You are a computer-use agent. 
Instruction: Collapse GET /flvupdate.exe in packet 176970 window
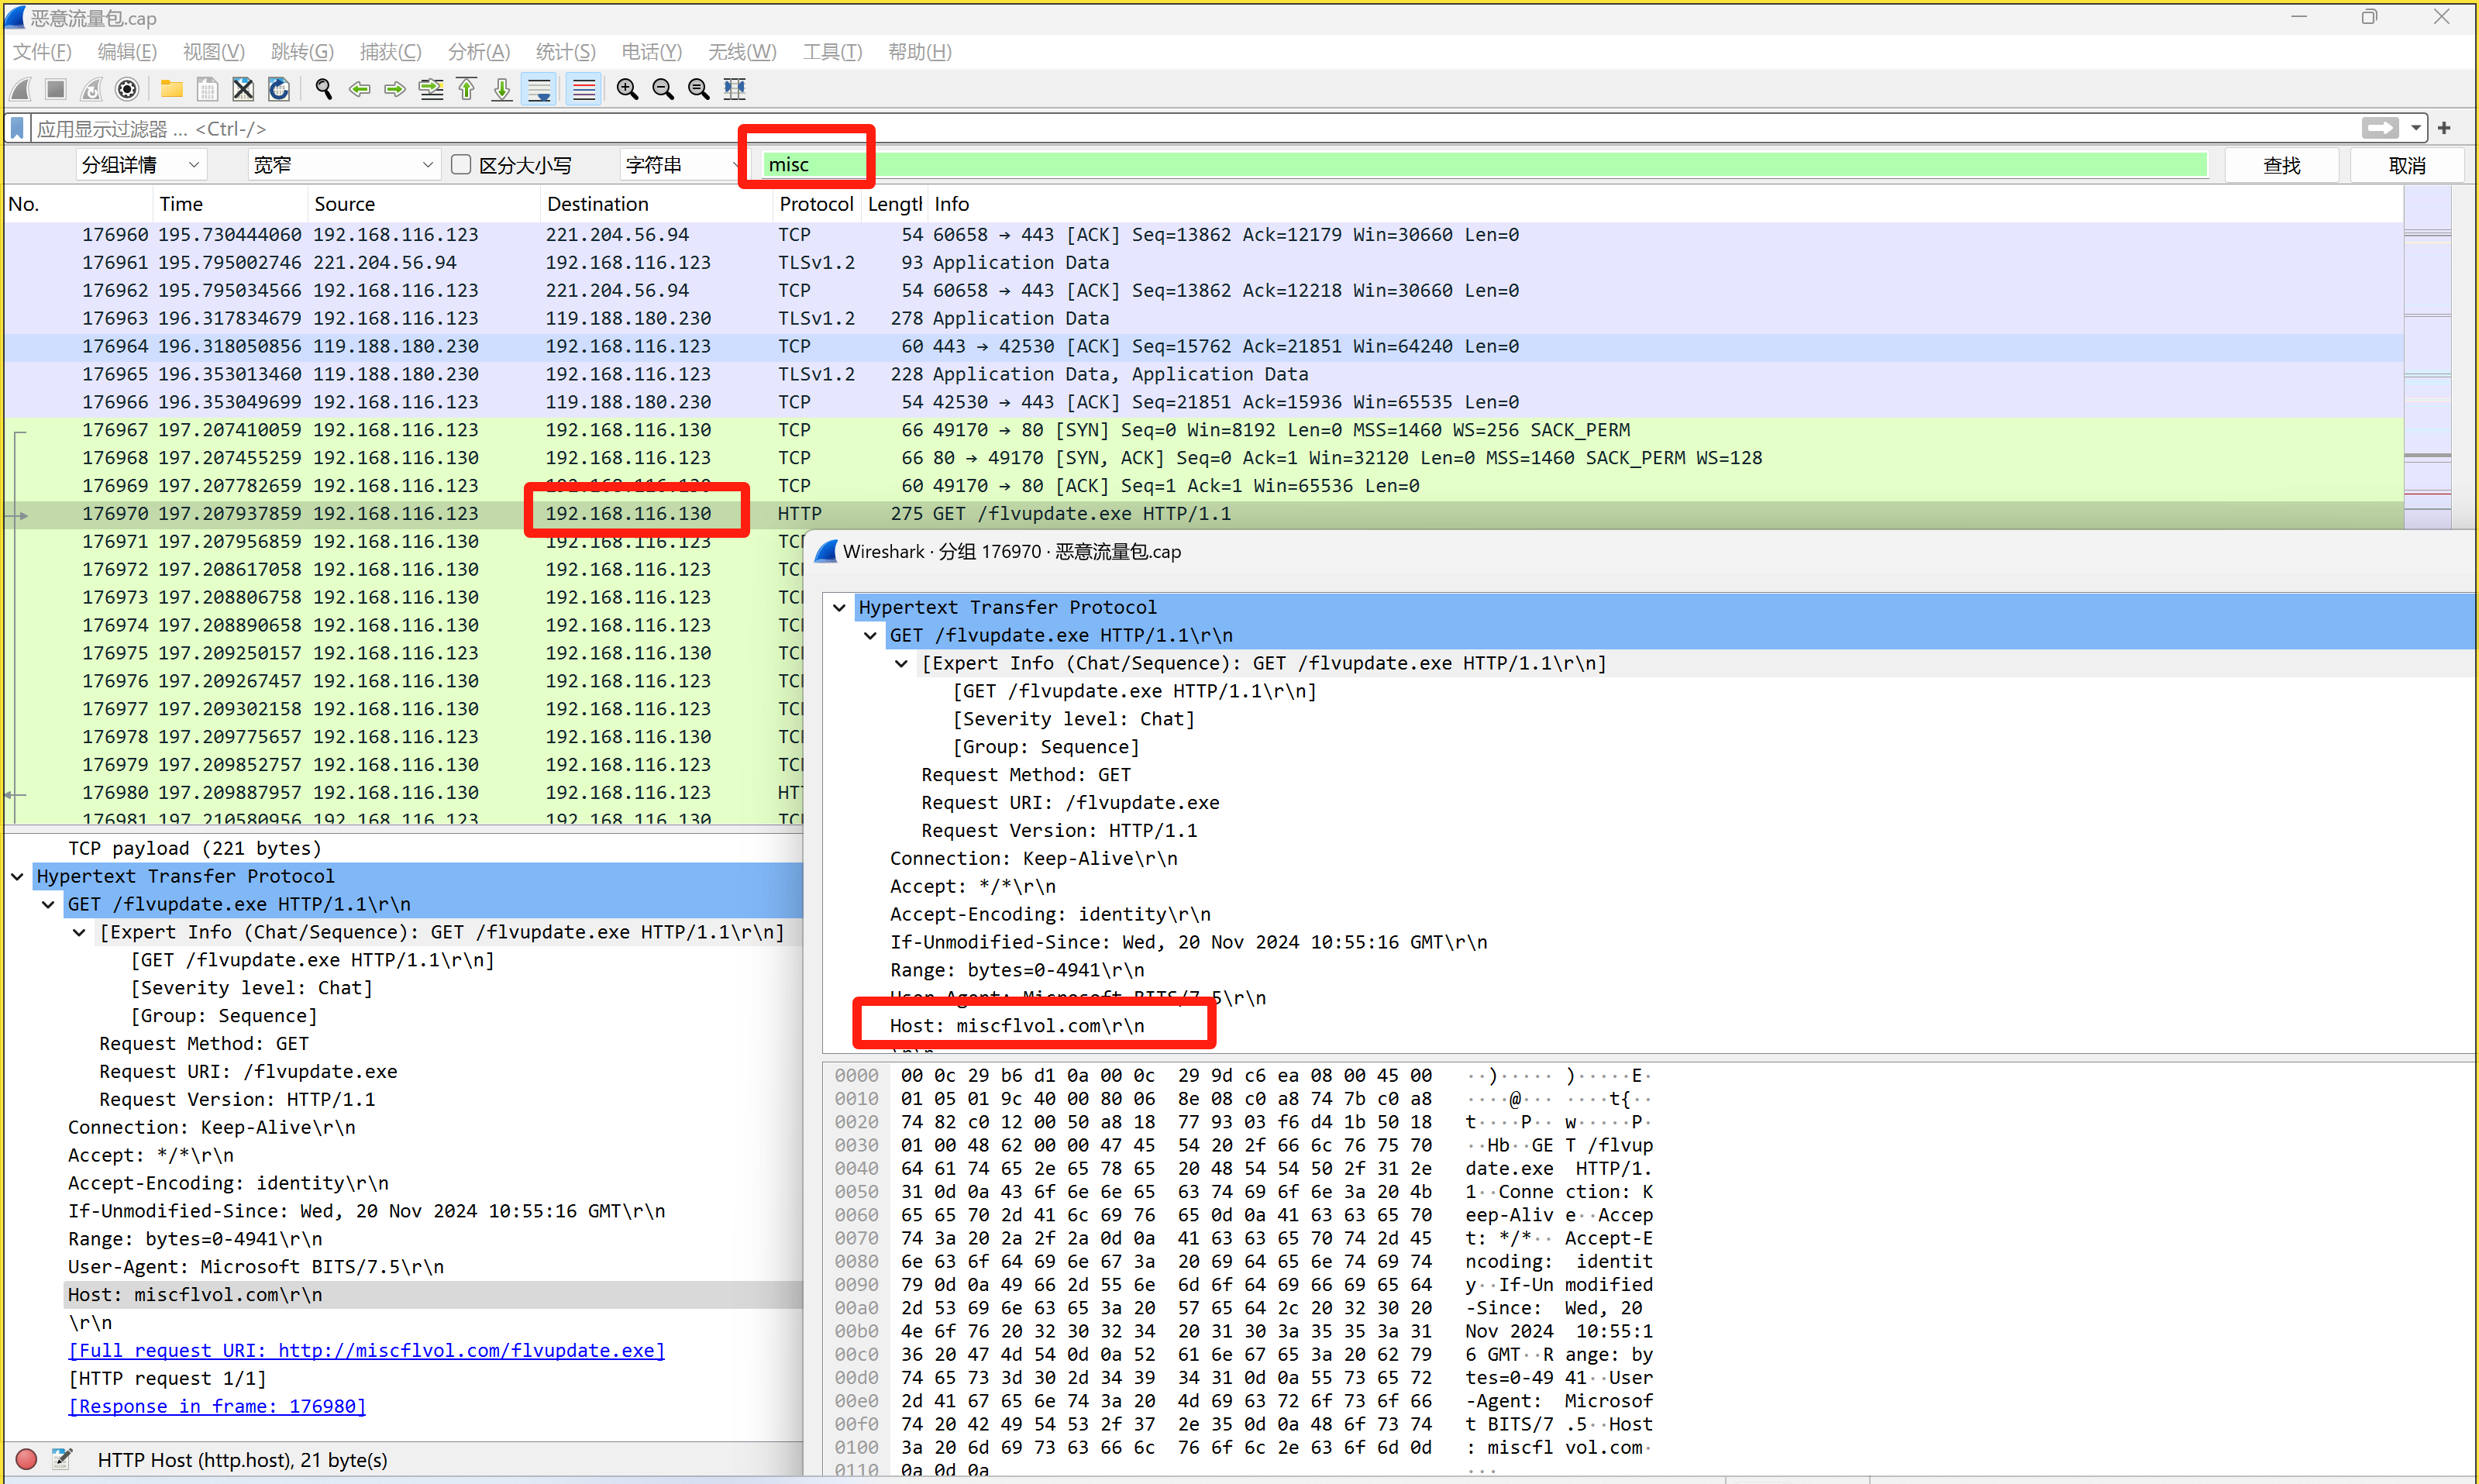870,635
